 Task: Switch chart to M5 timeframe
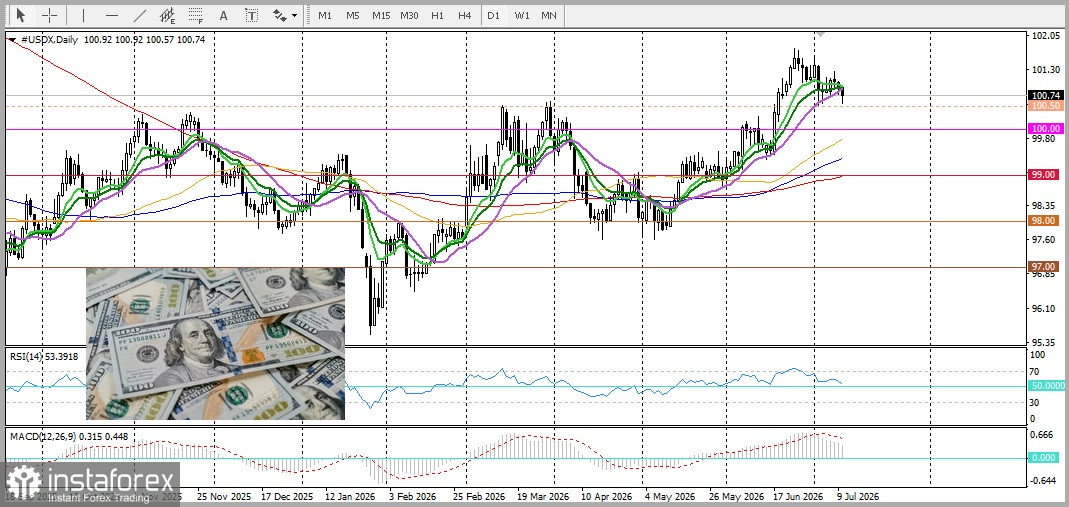pyautogui.click(x=352, y=15)
